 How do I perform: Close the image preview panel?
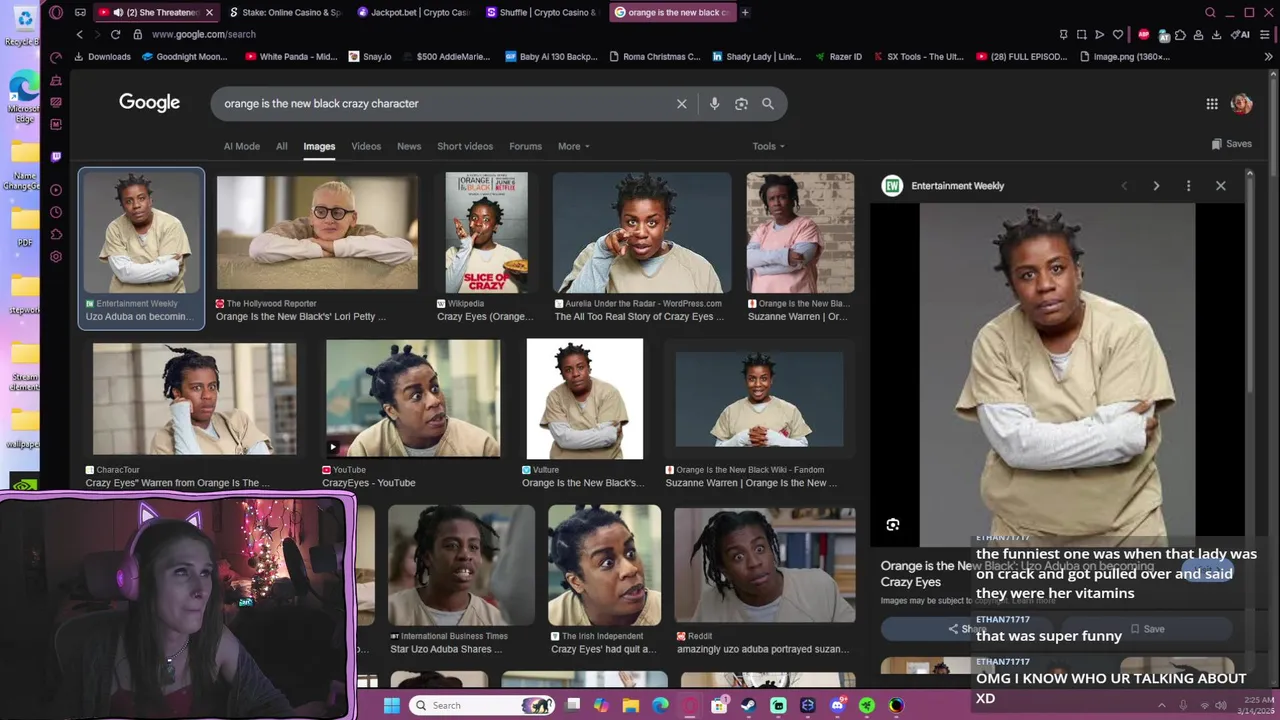pos(1220,186)
